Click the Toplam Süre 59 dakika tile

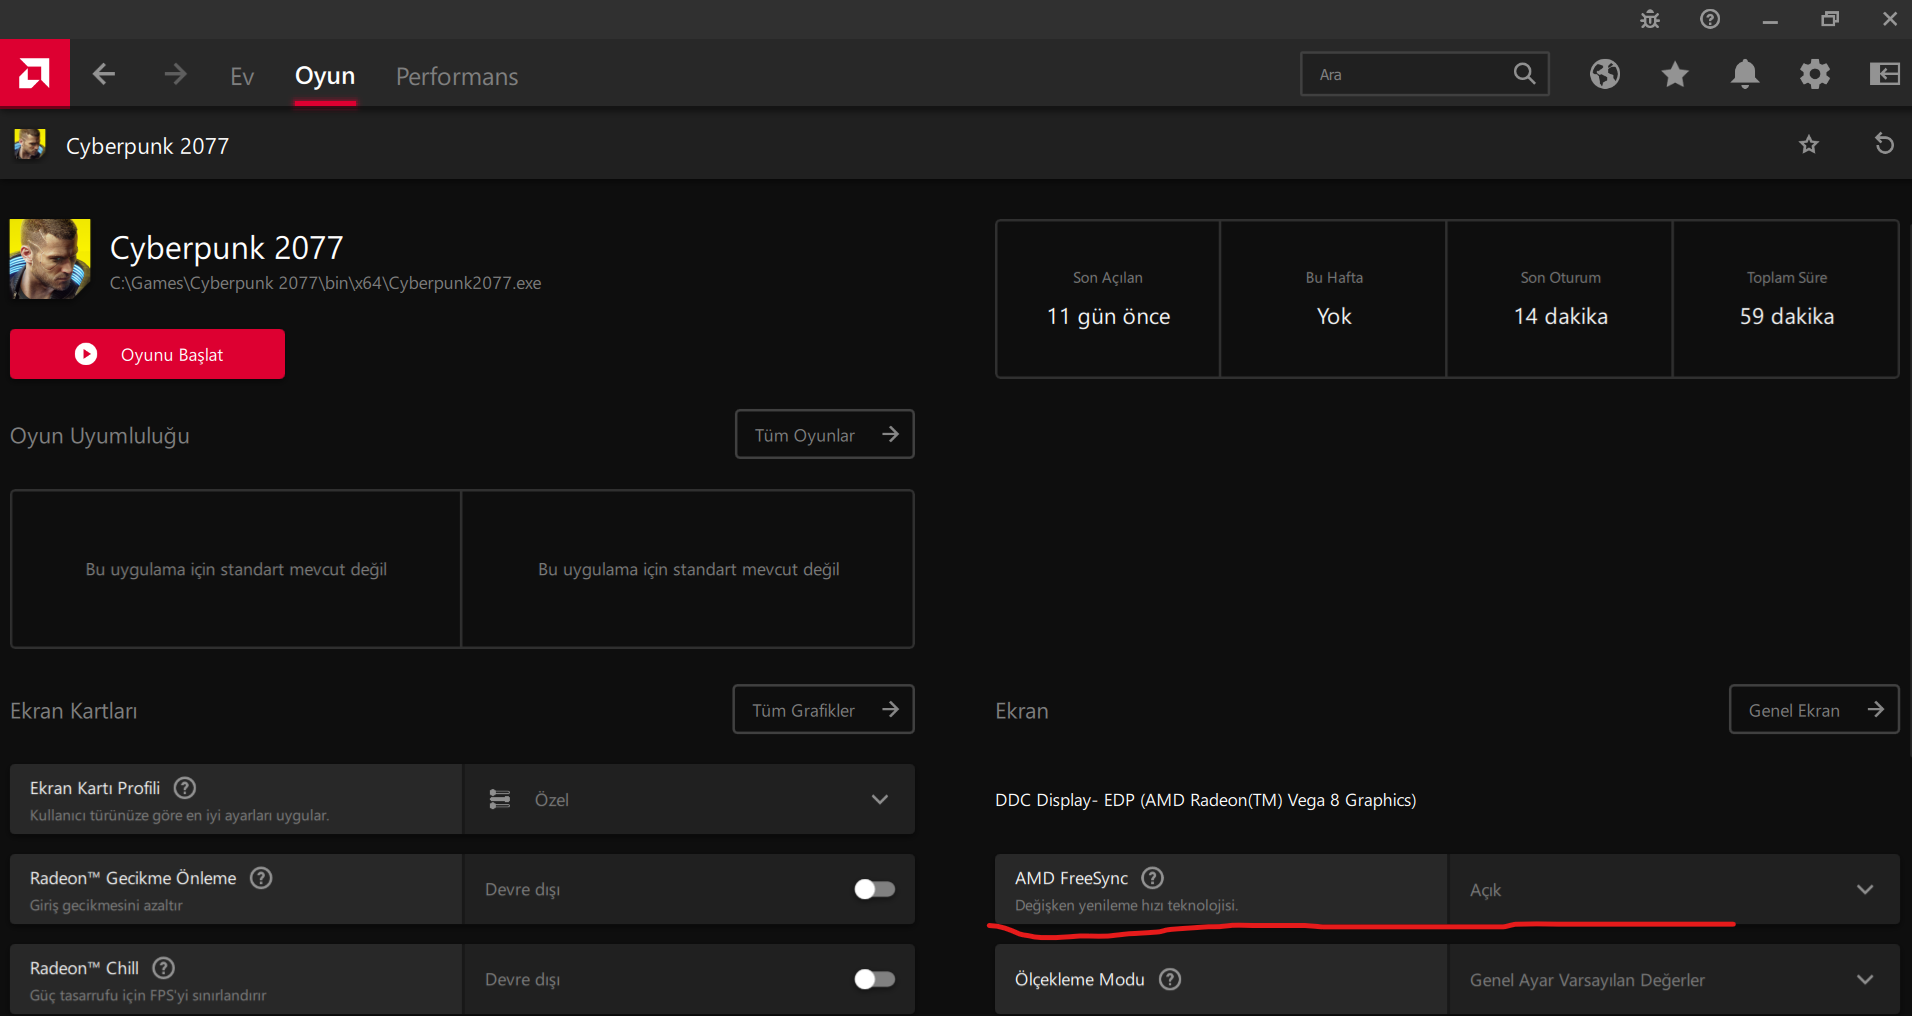(1786, 299)
